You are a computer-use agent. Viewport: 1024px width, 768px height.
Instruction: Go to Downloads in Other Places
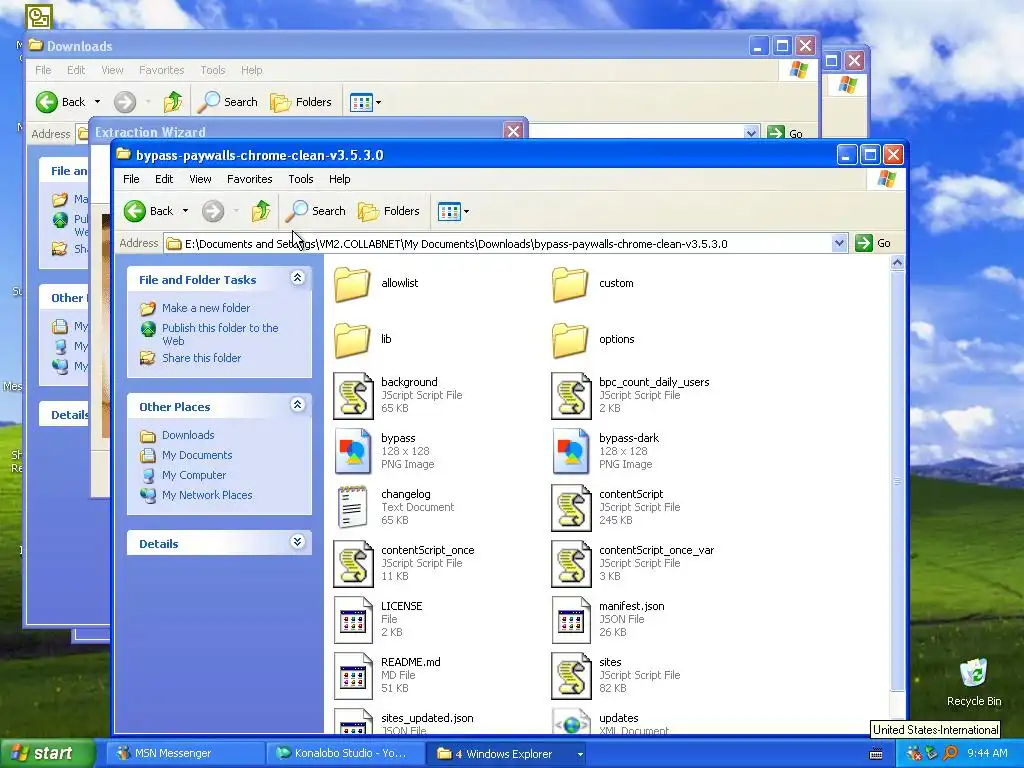pos(188,435)
